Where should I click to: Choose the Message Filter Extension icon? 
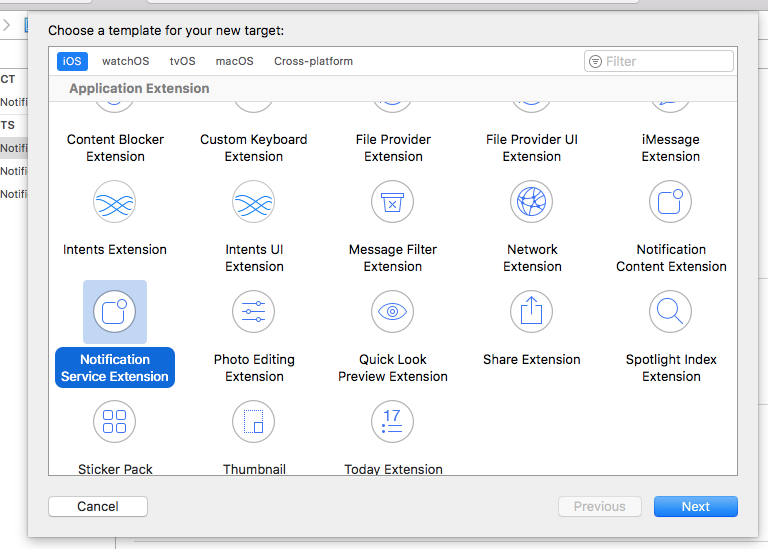click(x=392, y=202)
